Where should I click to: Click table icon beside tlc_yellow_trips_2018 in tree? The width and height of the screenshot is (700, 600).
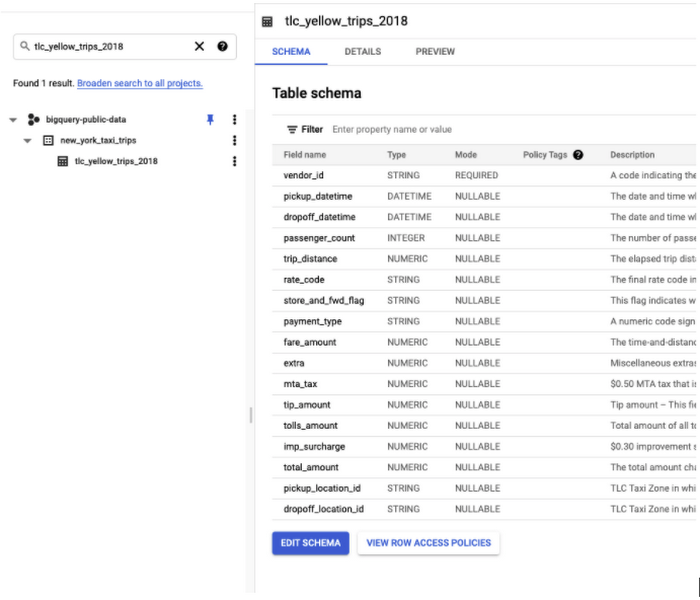coord(63,161)
